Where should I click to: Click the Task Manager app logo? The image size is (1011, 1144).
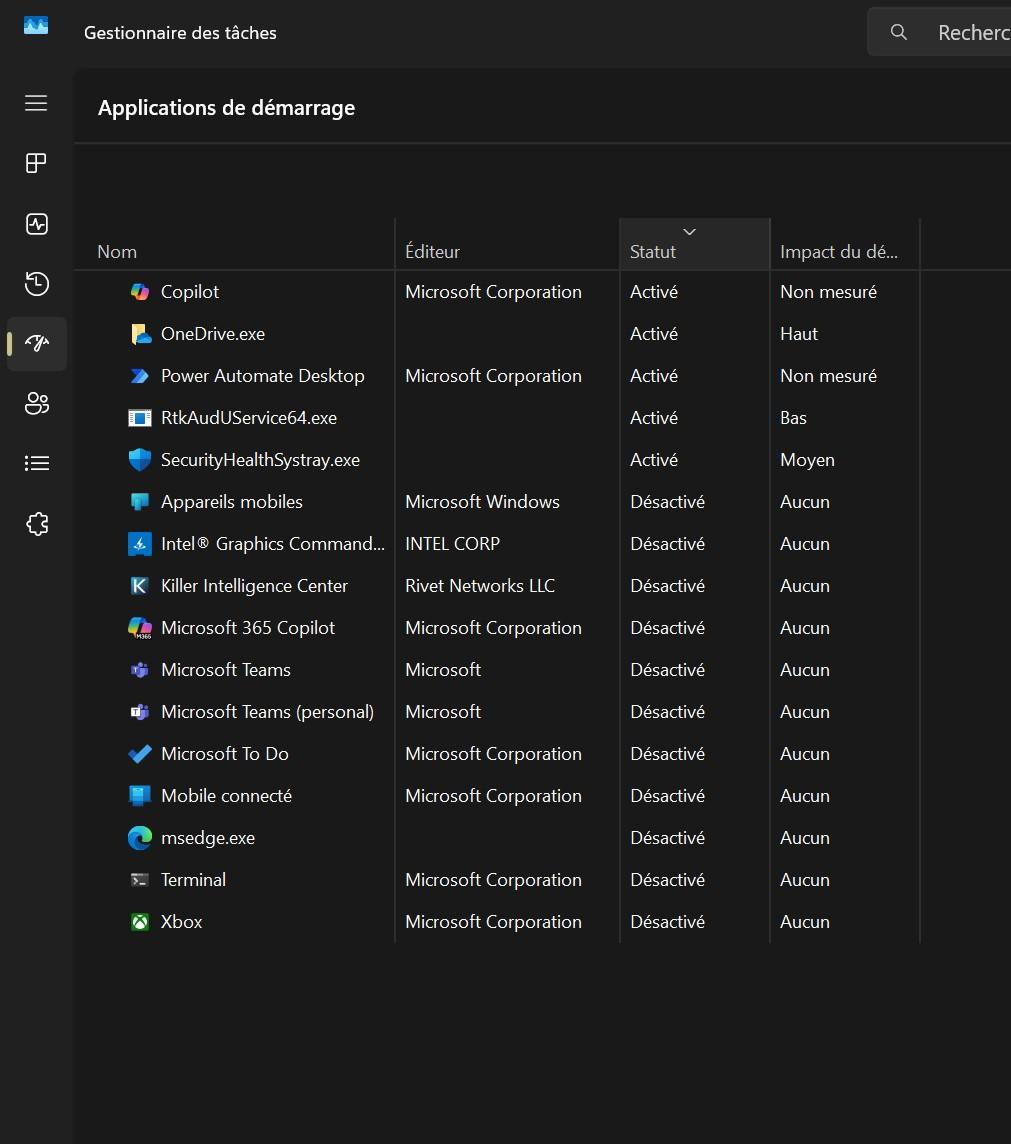tap(36, 26)
